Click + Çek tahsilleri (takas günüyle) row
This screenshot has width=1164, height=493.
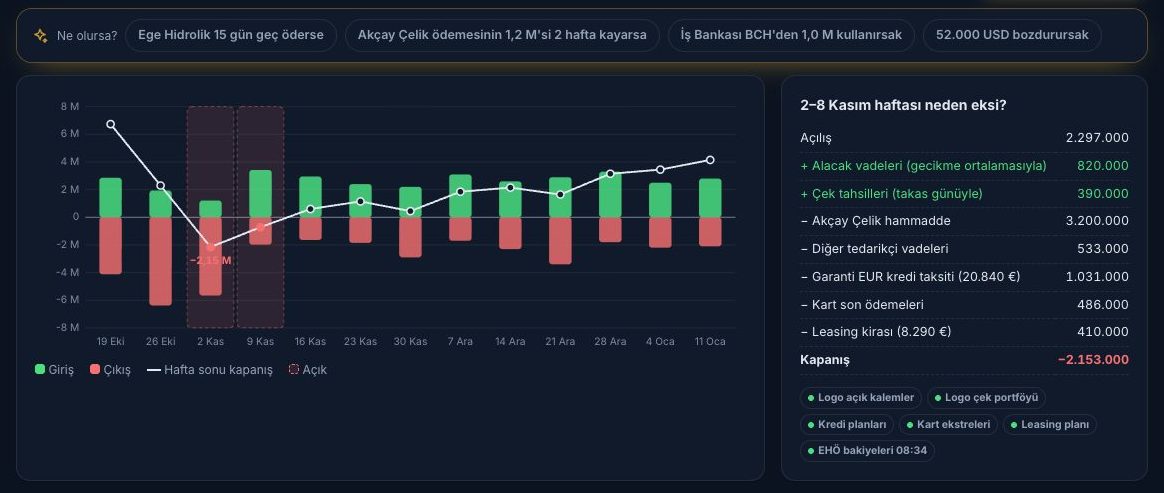964,194
